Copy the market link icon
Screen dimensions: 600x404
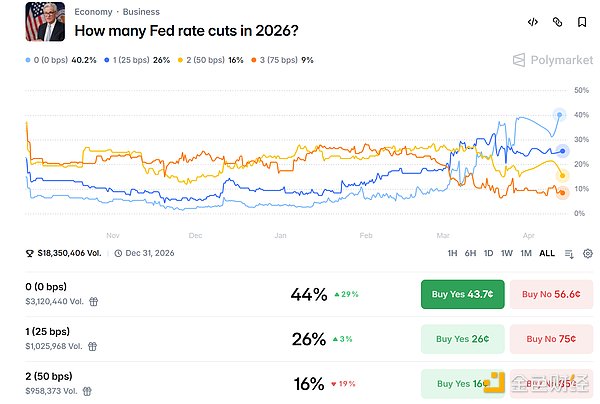557,22
